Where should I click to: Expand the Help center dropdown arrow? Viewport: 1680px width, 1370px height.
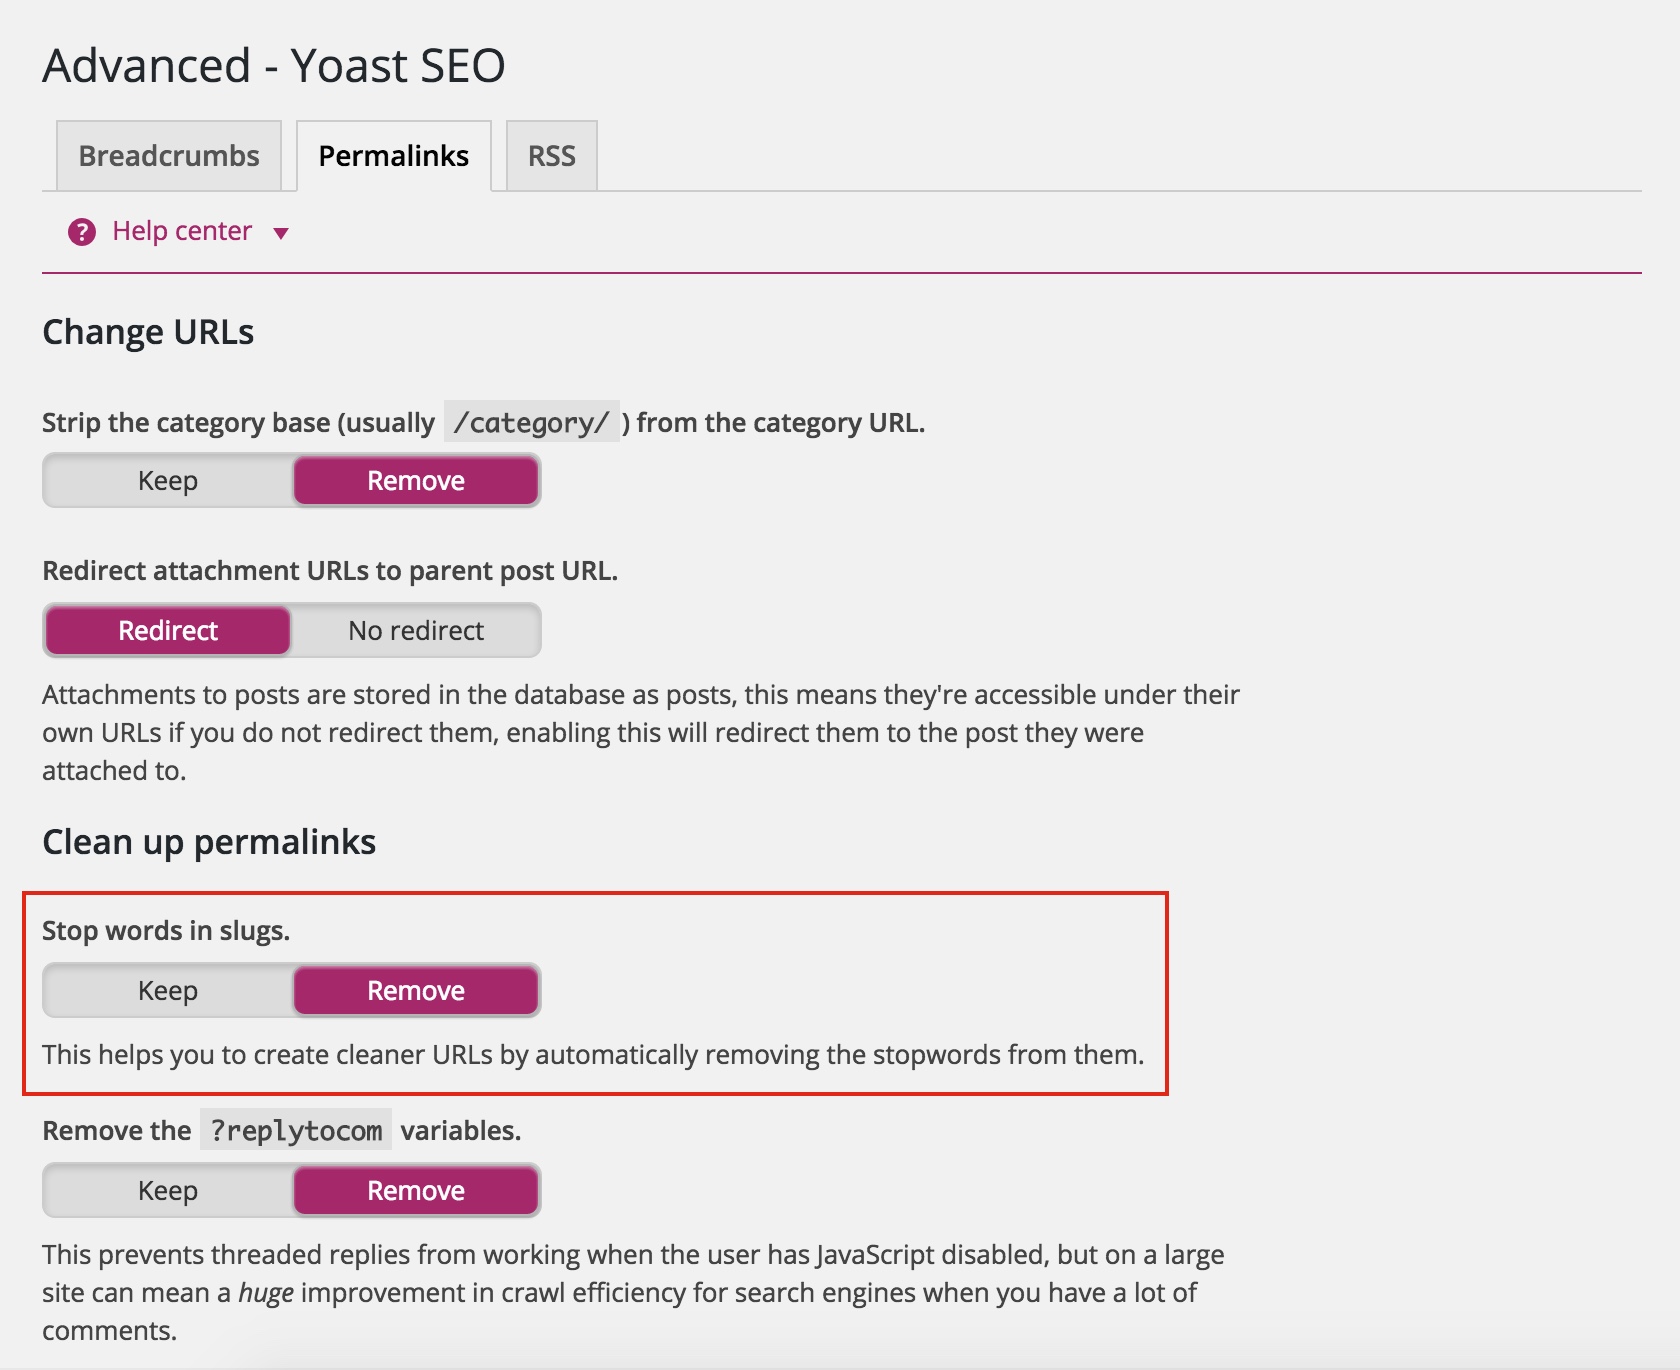coord(281,233)
